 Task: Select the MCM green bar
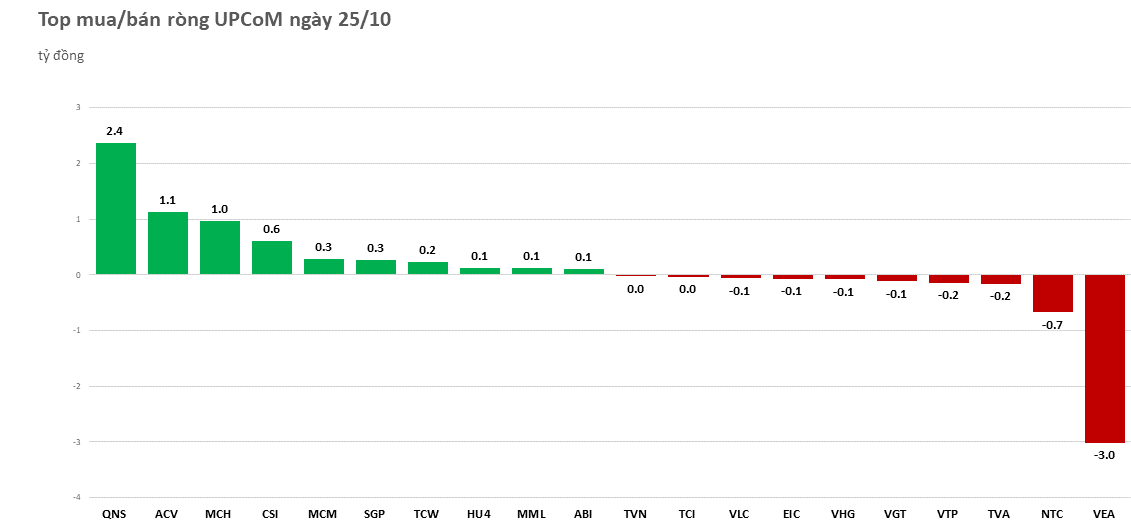click(323, 266)
